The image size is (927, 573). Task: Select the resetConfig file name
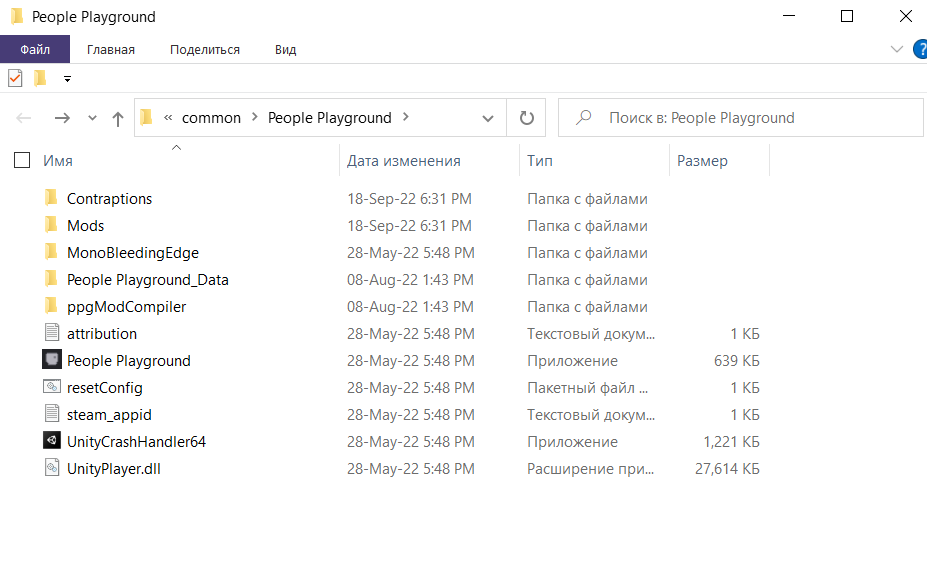pyautogui.click(x=105, y=388)
